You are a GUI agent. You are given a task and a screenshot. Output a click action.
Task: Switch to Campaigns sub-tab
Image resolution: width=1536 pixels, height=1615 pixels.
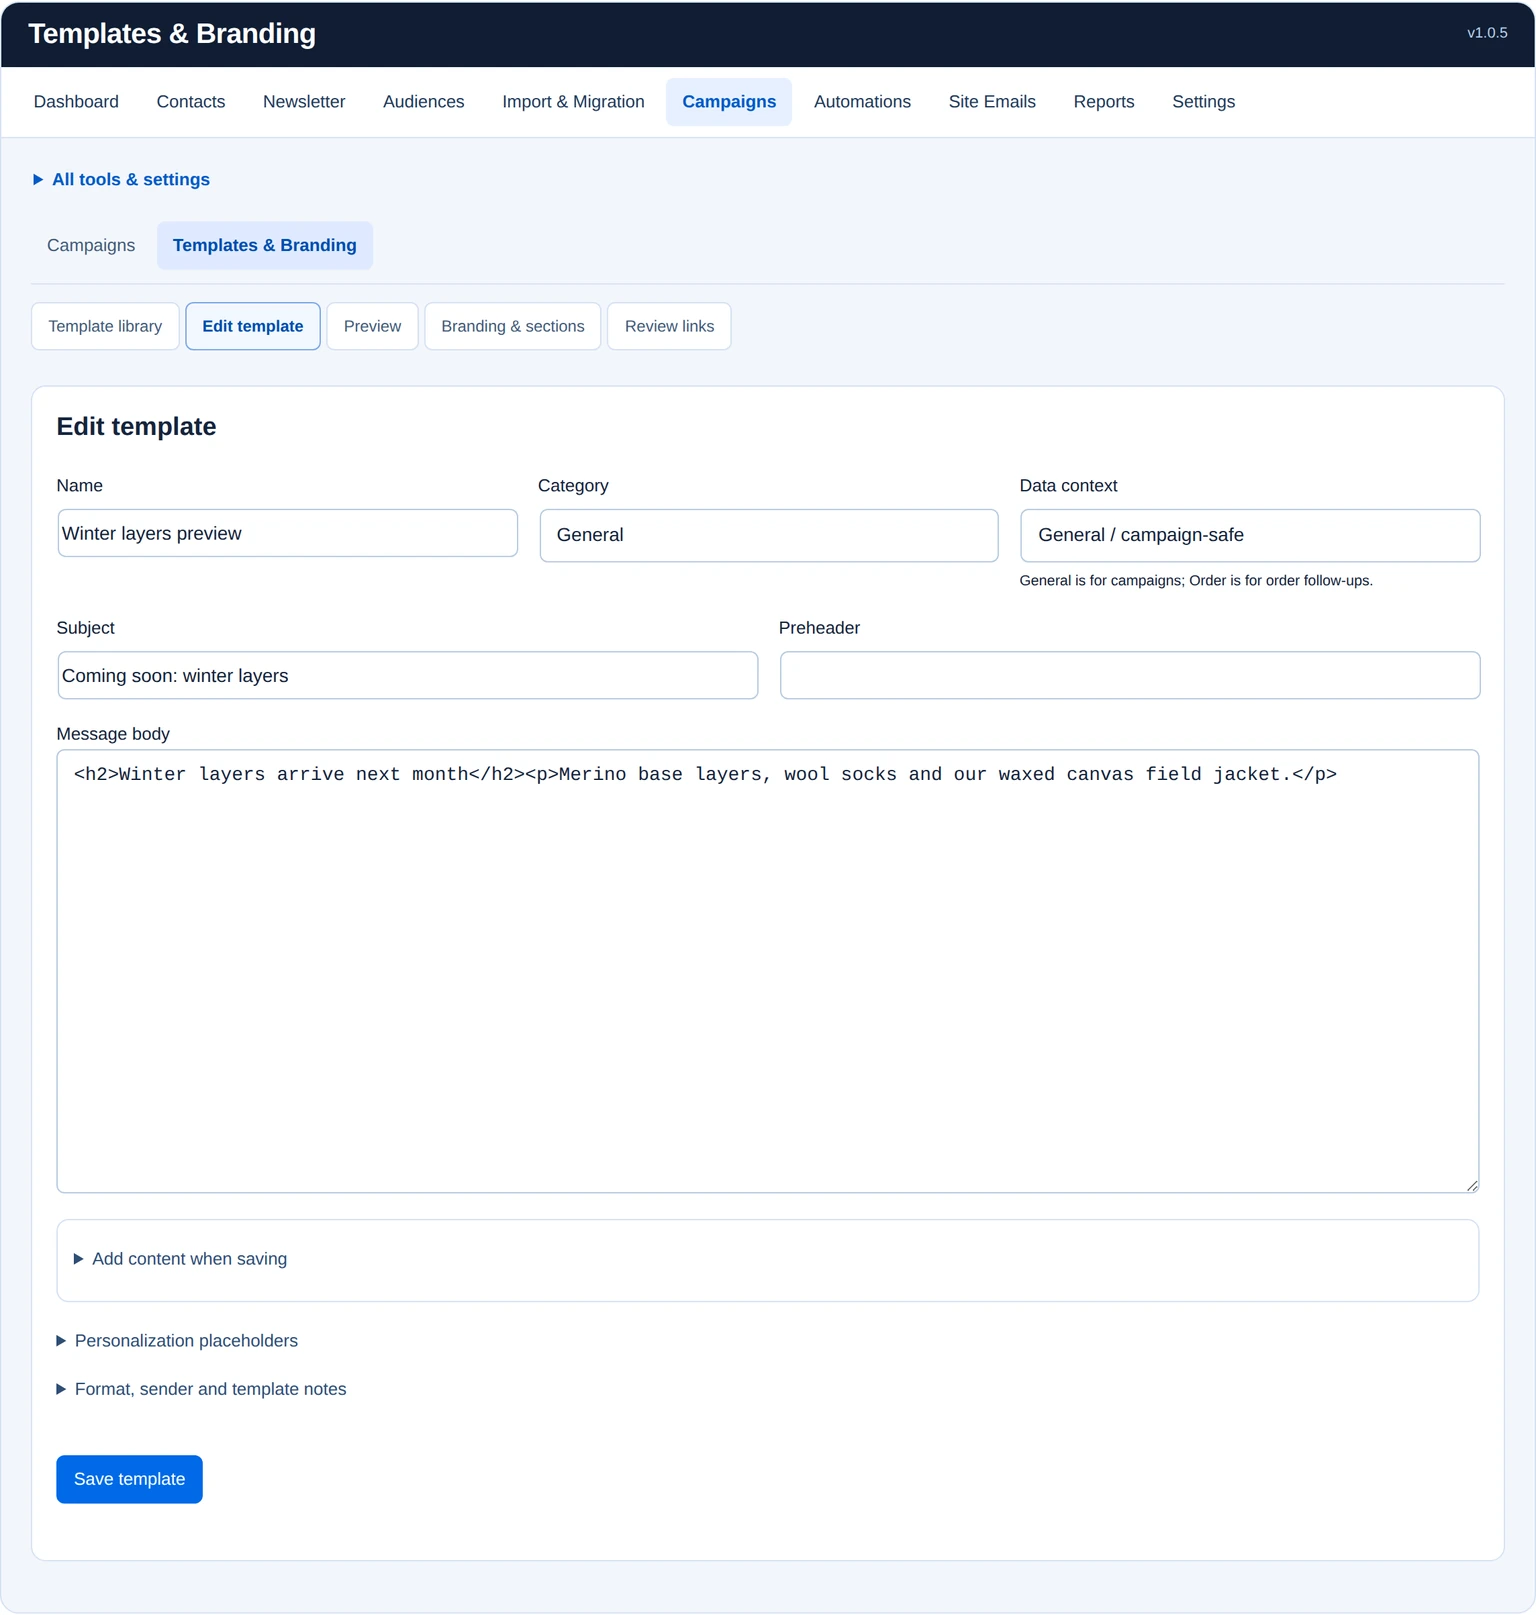click(91, 246)
